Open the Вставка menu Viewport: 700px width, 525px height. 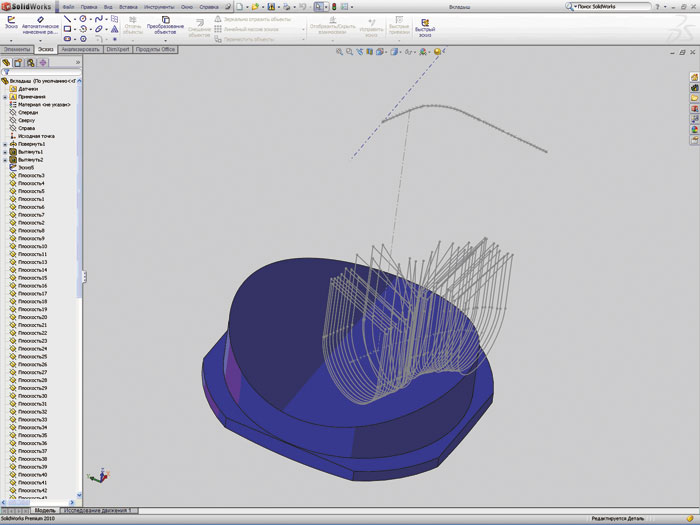tap(129, 6)
